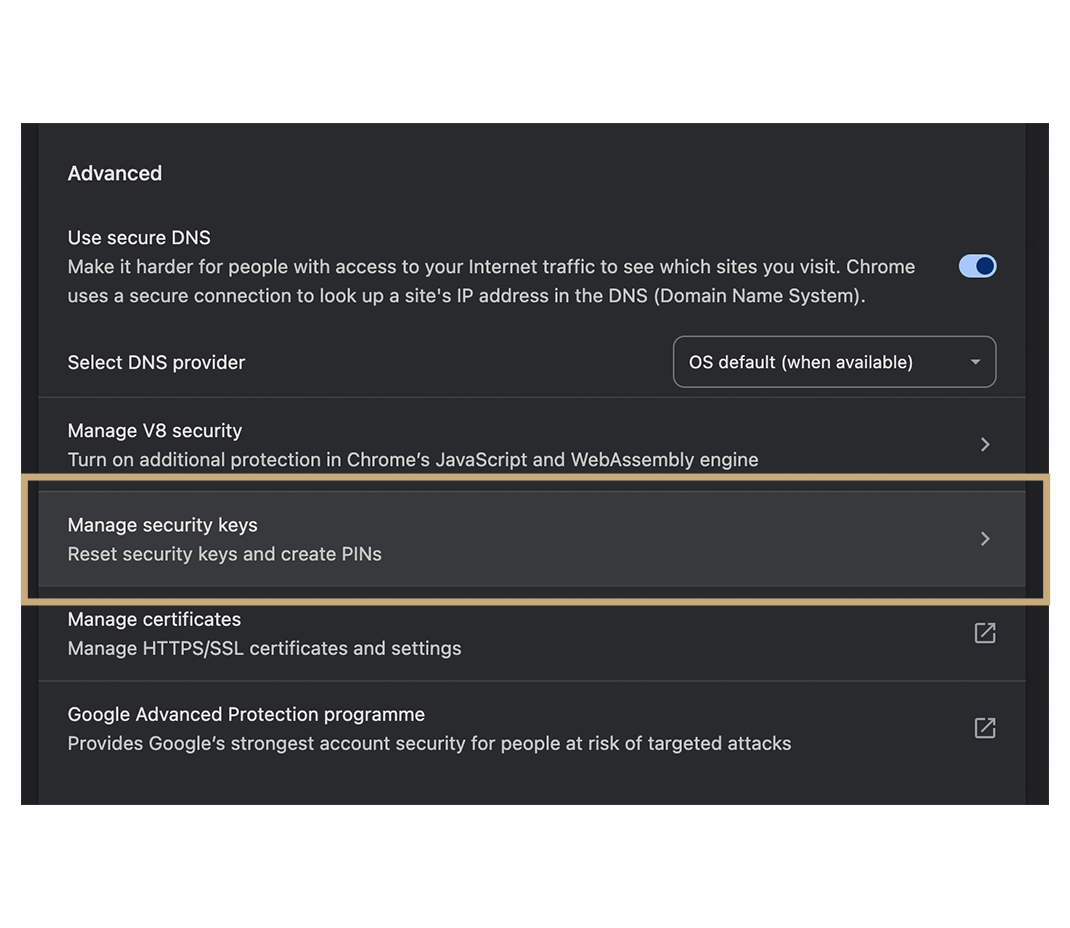Click the strongest account security description text
This screenshot has width=1070, height=928.
(x=429, y=743)
